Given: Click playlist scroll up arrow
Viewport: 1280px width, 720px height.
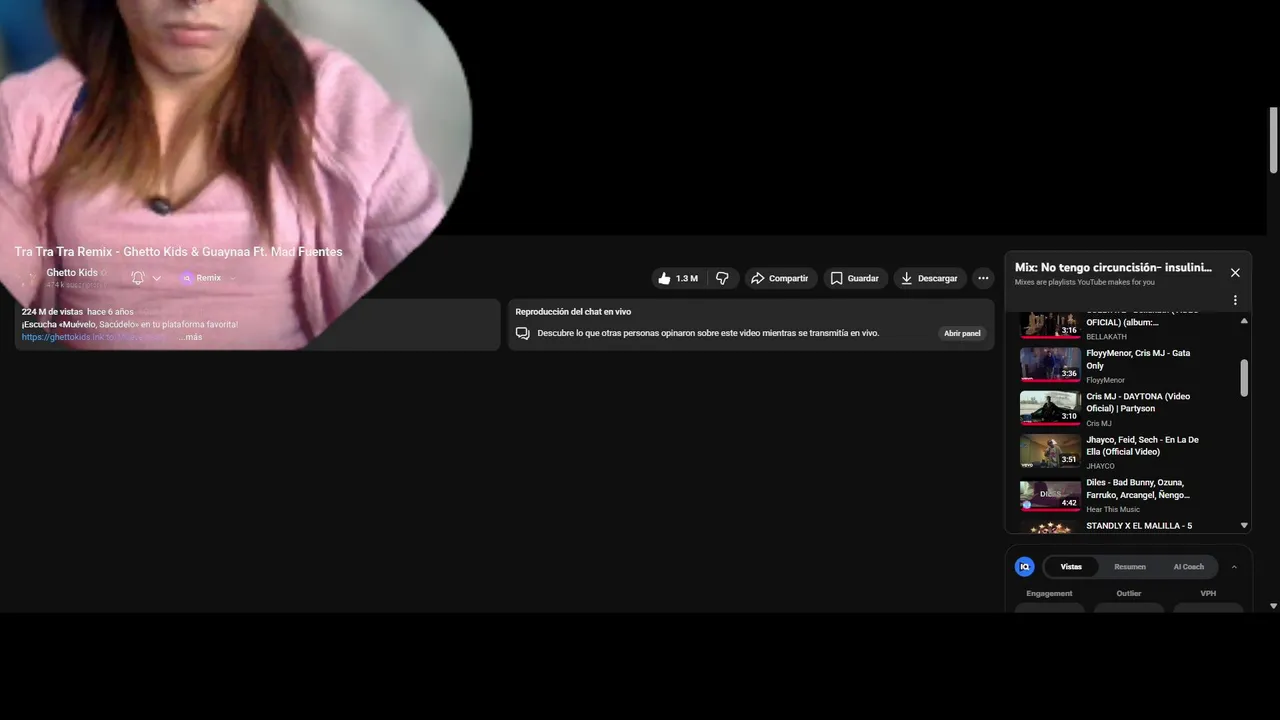Looking at the screenshot, I should [1244, 321].
